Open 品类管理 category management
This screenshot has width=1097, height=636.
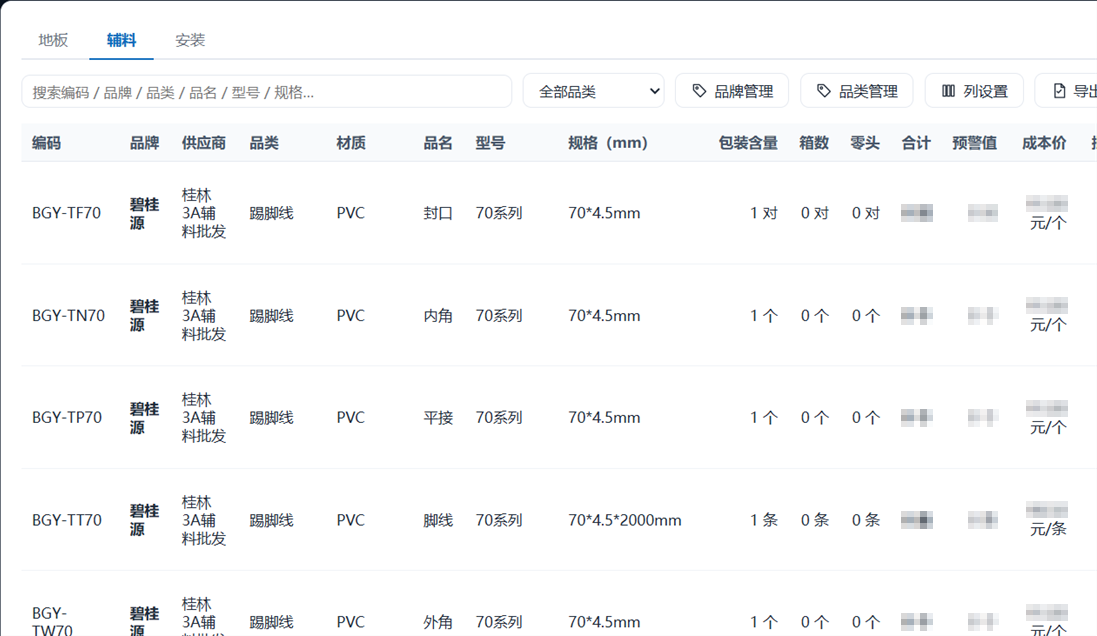[x=856, y=91]
